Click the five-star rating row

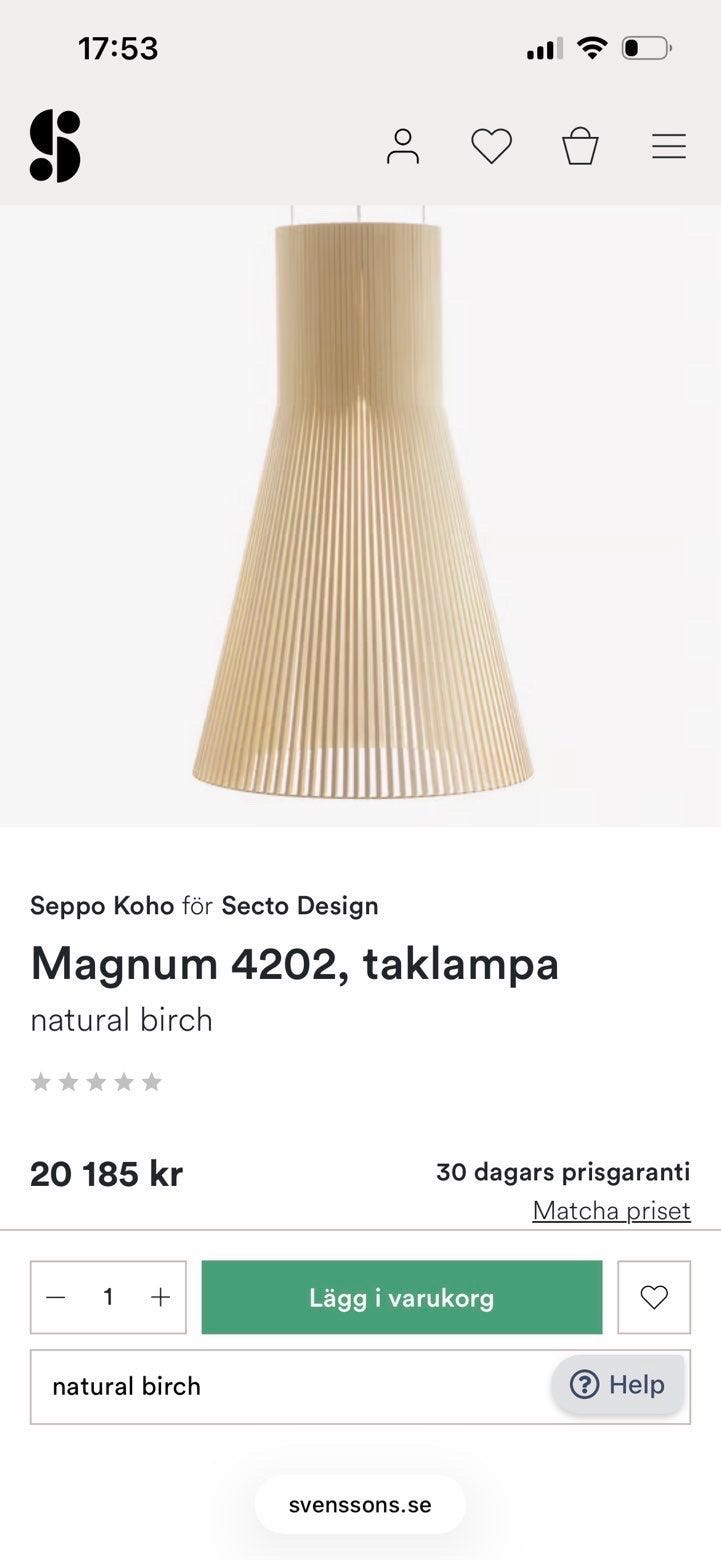[x=96, y=1082]
